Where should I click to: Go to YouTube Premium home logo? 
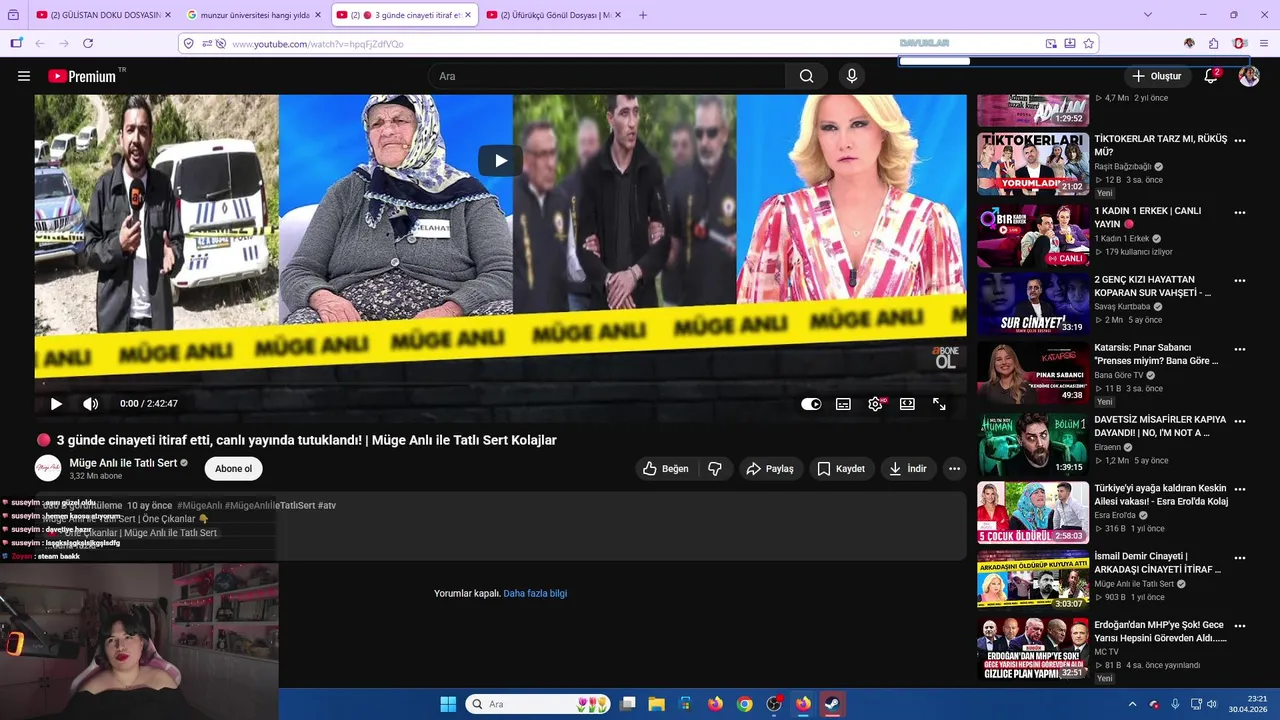point(82,76)
